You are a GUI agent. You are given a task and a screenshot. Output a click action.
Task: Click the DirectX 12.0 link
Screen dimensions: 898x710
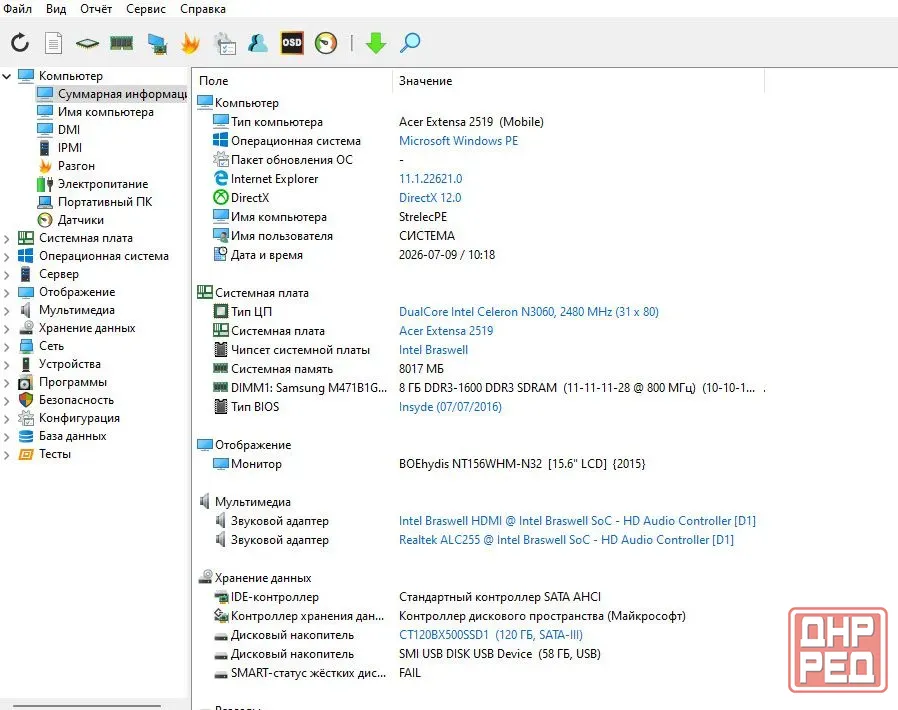click(430, 198)
